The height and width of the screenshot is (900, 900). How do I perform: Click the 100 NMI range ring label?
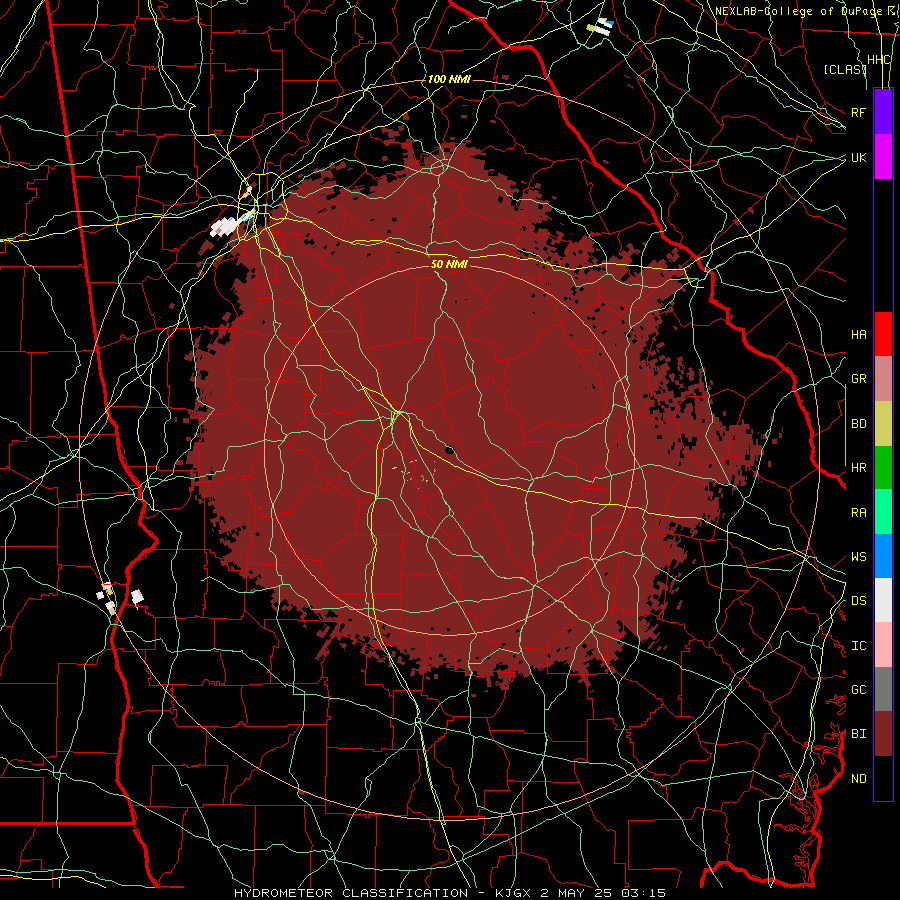click(x=449, y=79)
